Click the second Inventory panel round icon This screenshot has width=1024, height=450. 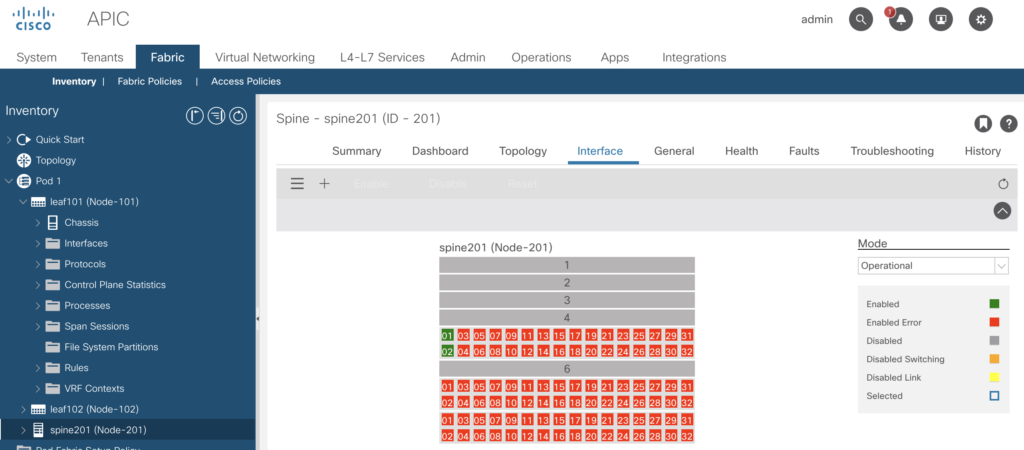click(217, 116)
